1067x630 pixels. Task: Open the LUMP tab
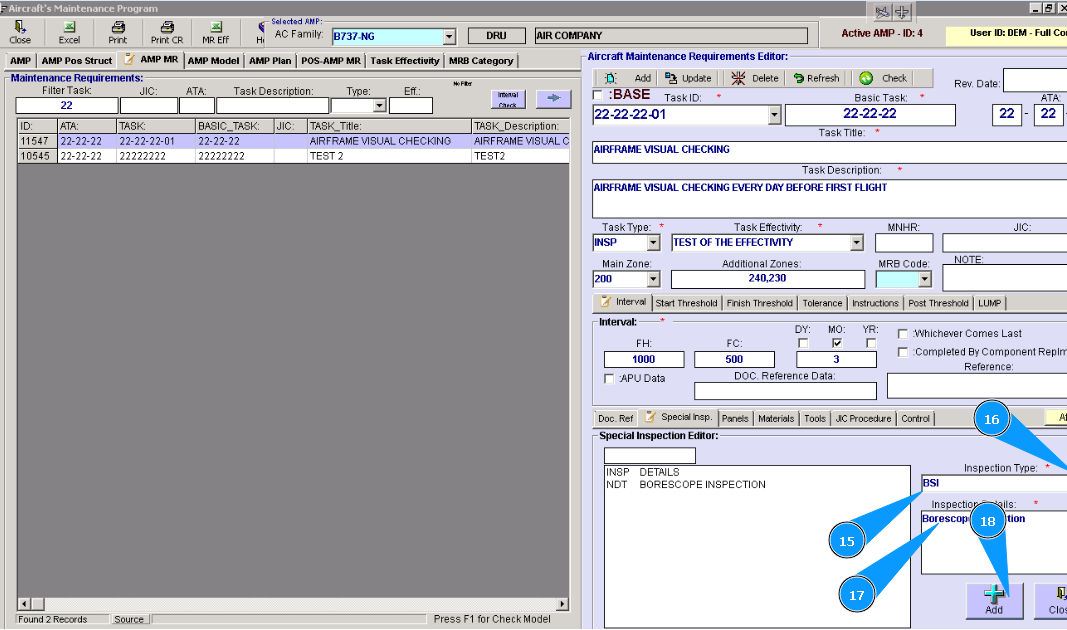click(x=989, y=303)
